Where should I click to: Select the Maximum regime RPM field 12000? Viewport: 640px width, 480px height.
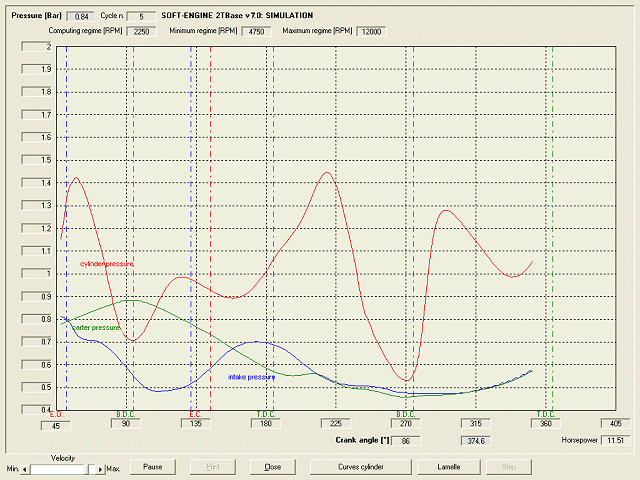coord(371,31)
